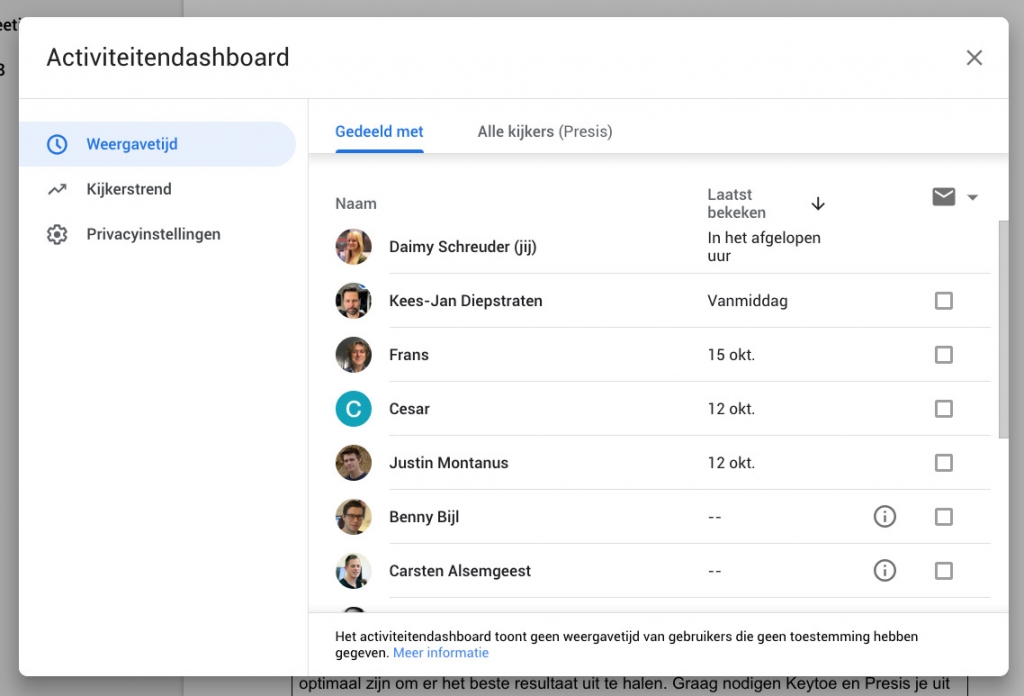1024x696 pixels.
Task: Open the Meer informatie link
Action: pyautogui.click(x=441, y=653)
